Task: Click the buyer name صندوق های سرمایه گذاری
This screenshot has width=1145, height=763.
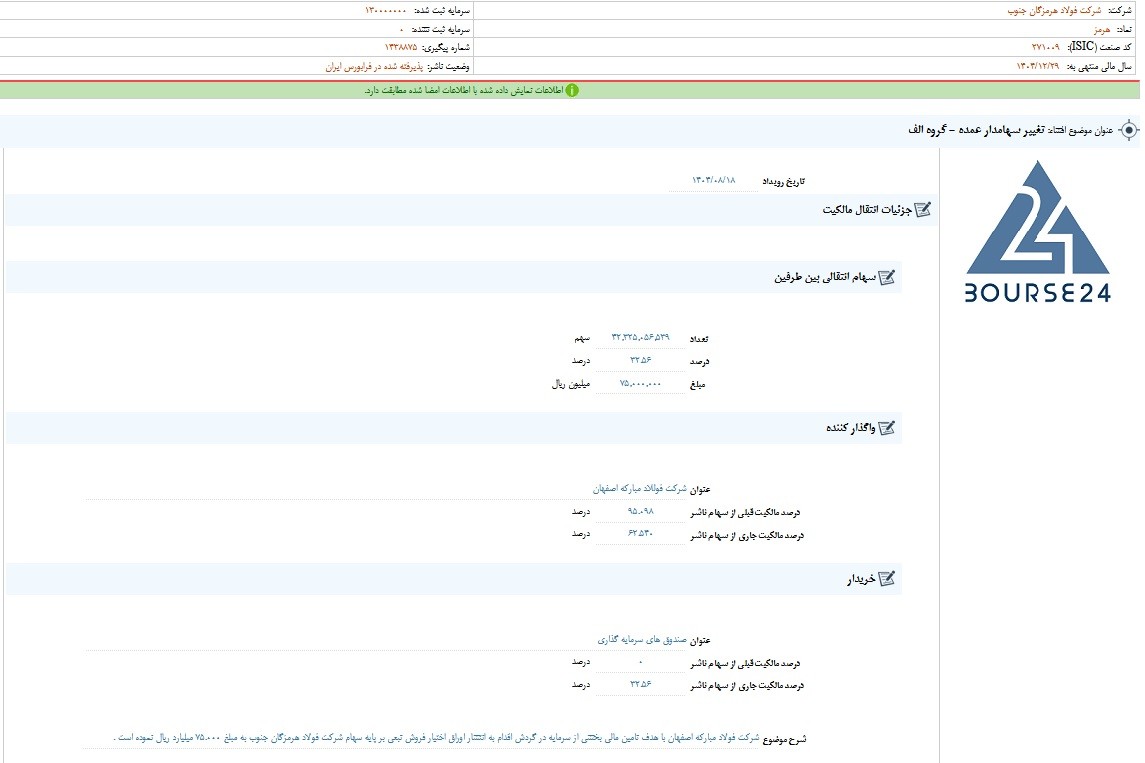Action: point(643,640)
